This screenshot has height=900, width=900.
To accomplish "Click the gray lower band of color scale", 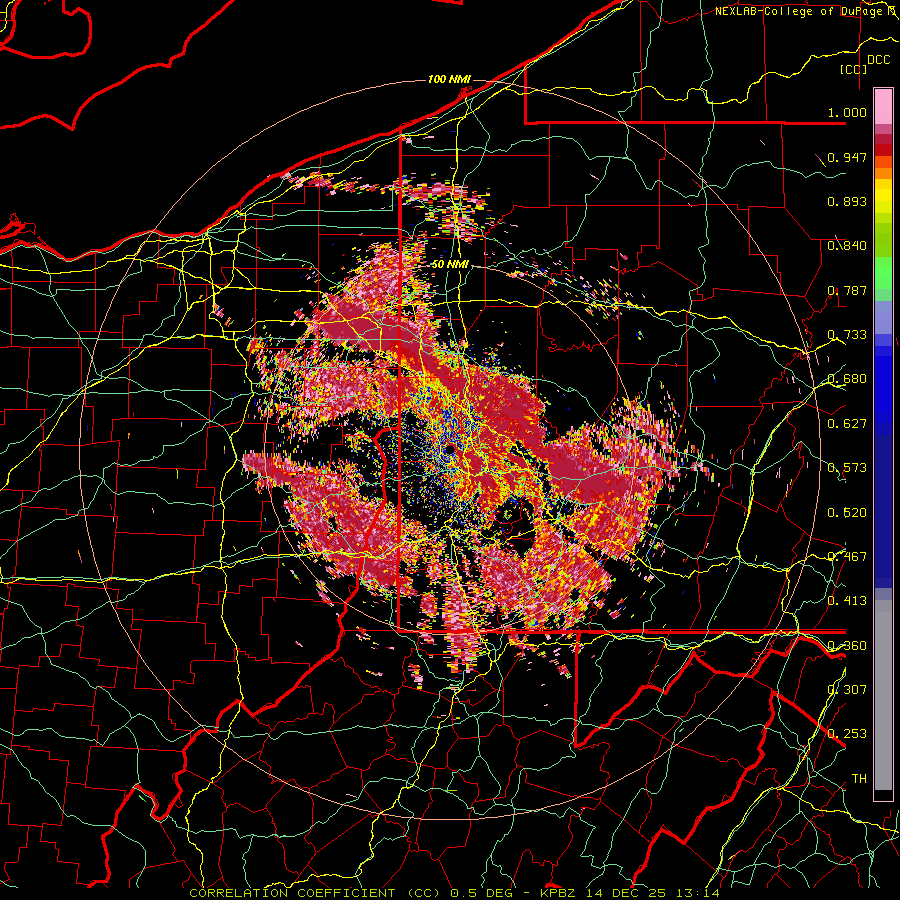I will point(883,695).
